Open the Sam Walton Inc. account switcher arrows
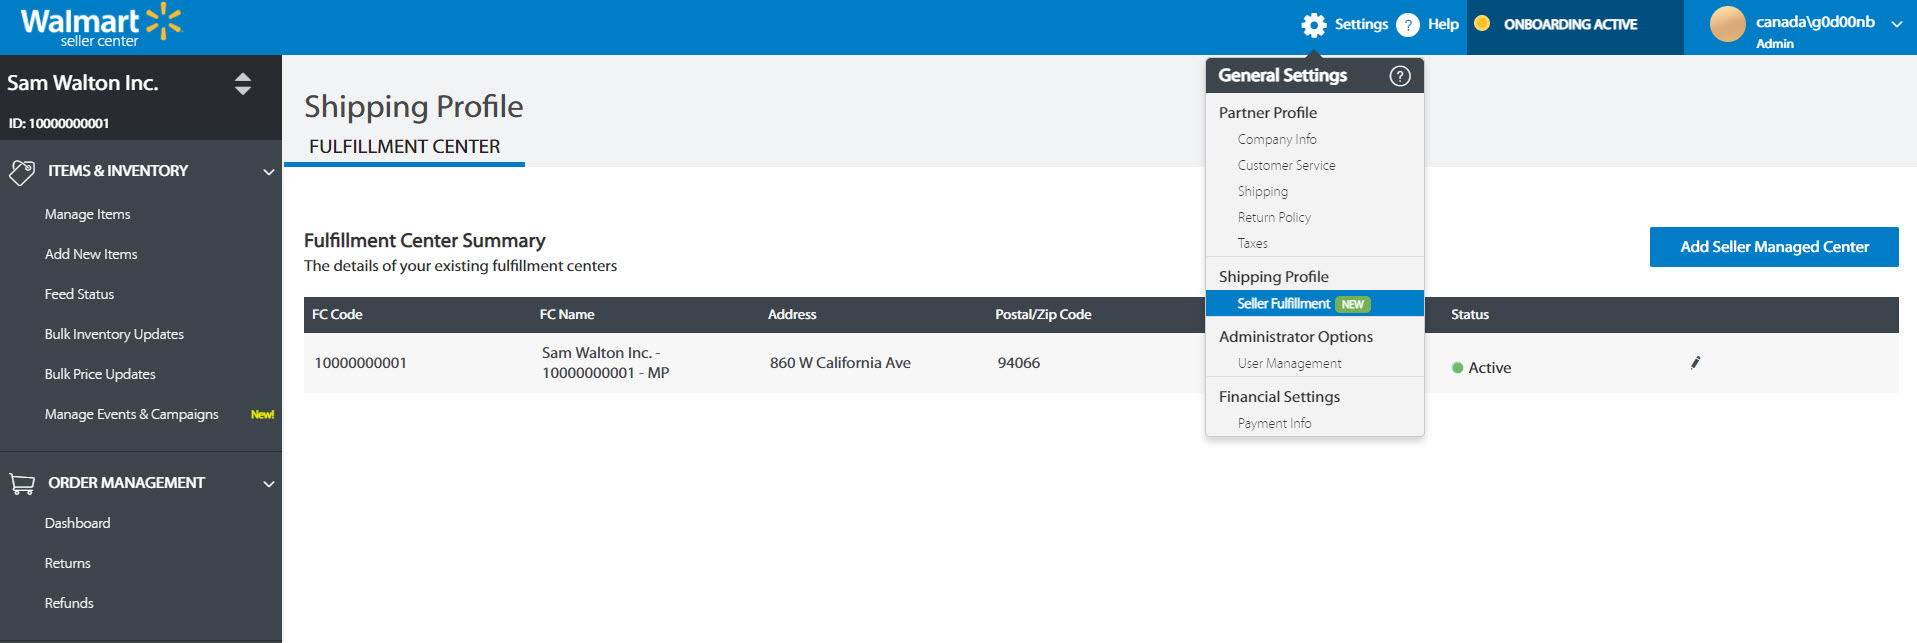 click(243, 84)
